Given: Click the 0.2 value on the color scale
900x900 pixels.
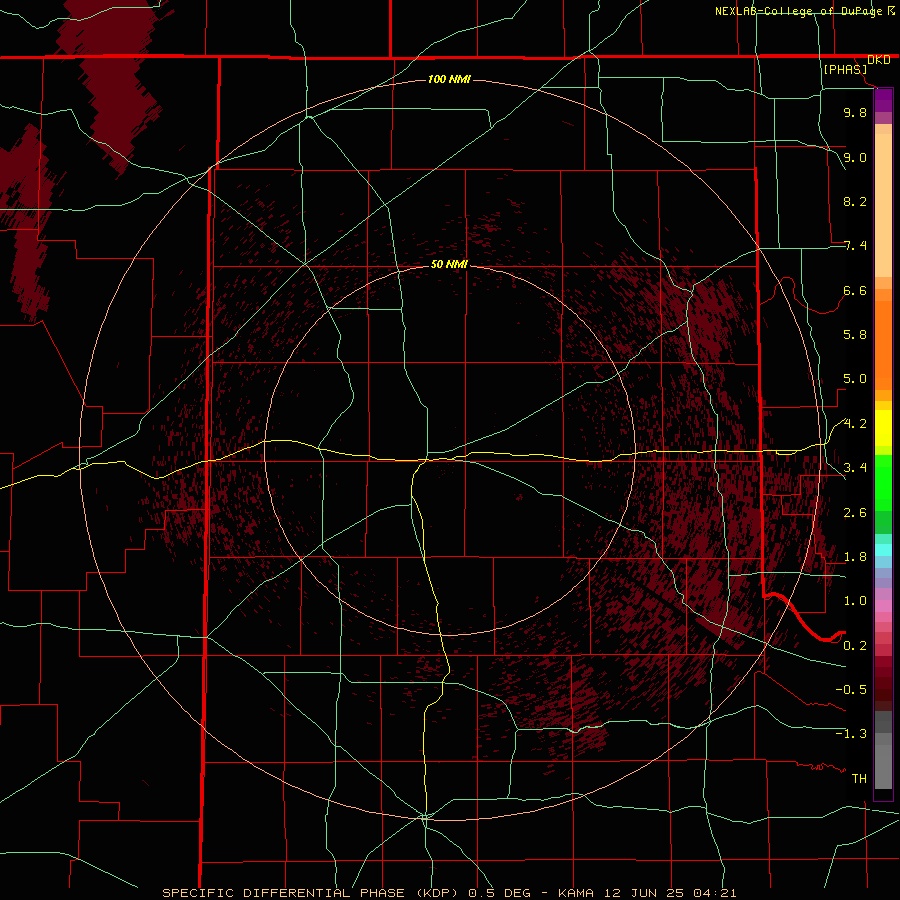Looking at the screenshot, I should click(x=855, y=646).
